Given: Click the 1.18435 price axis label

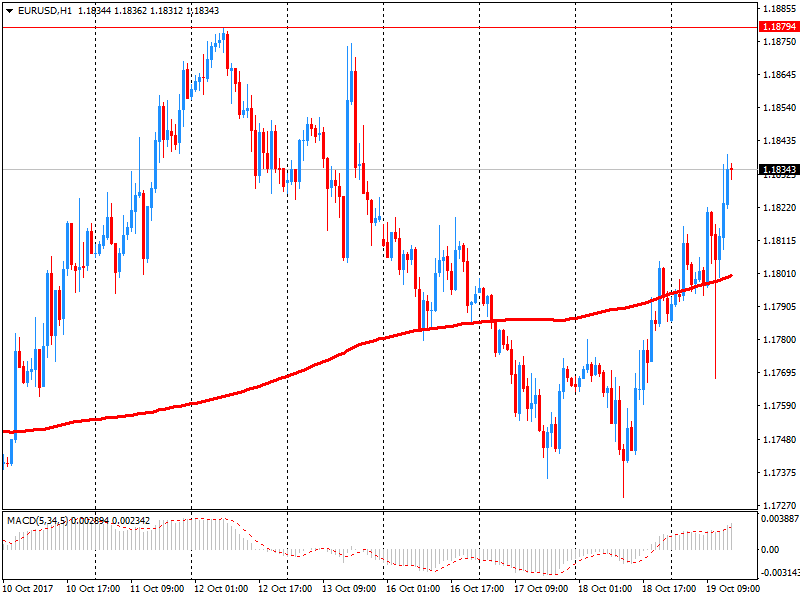Looking at the screenshot, I should click(780, 141).
